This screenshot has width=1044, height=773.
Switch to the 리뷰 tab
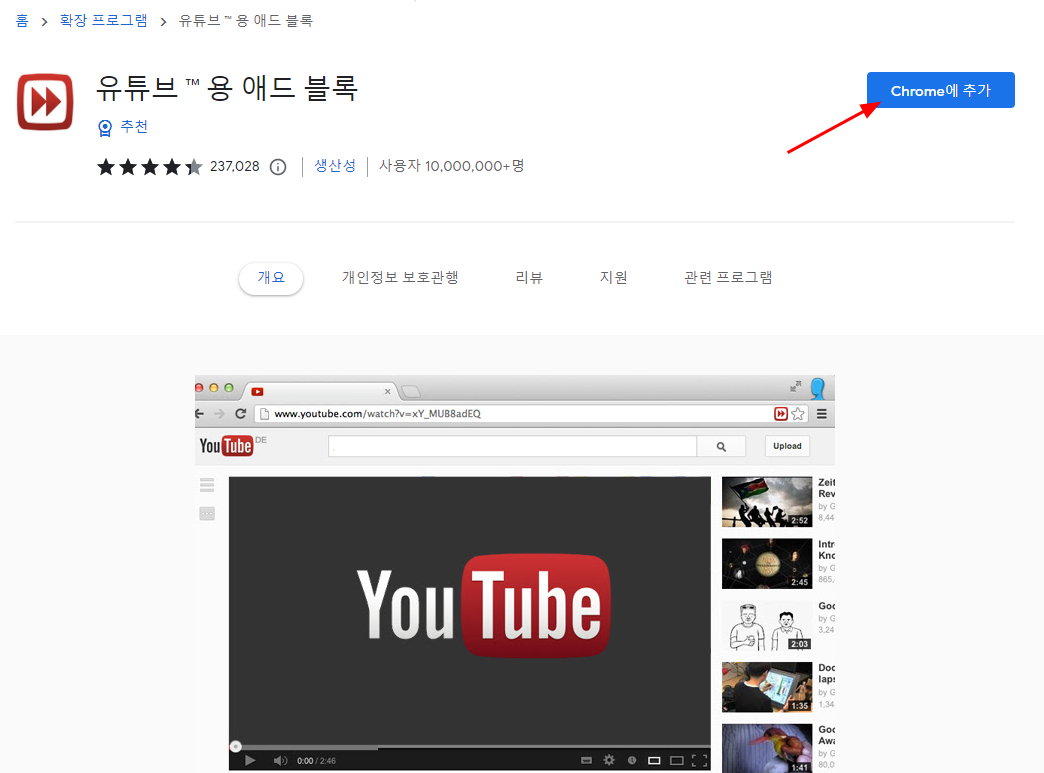click(x=529, y=278)
